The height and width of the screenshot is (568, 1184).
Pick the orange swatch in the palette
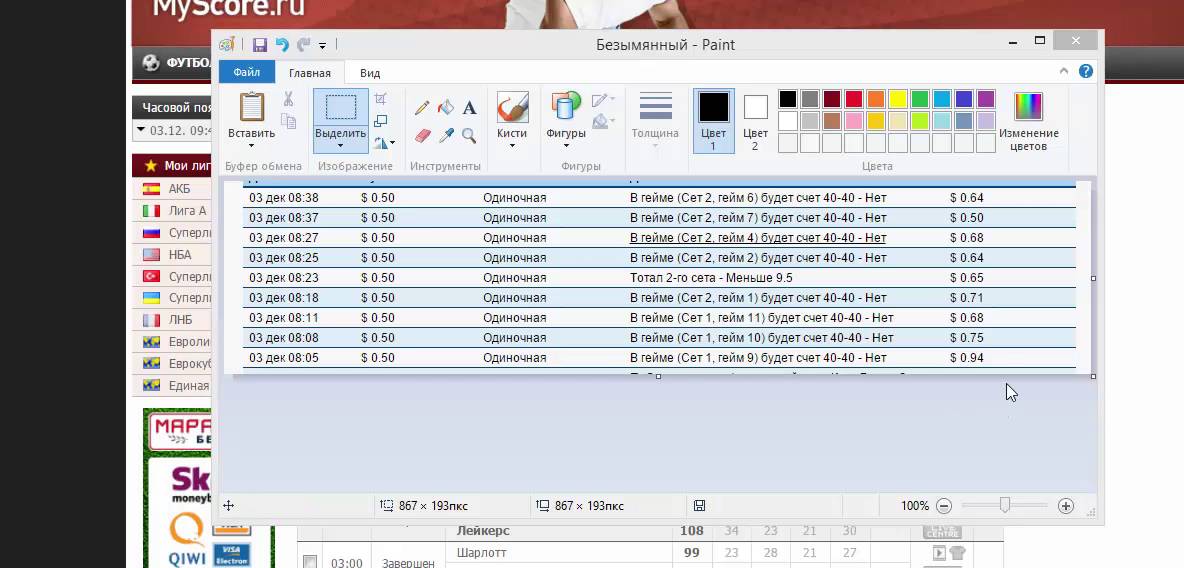[x=876, y=99]
